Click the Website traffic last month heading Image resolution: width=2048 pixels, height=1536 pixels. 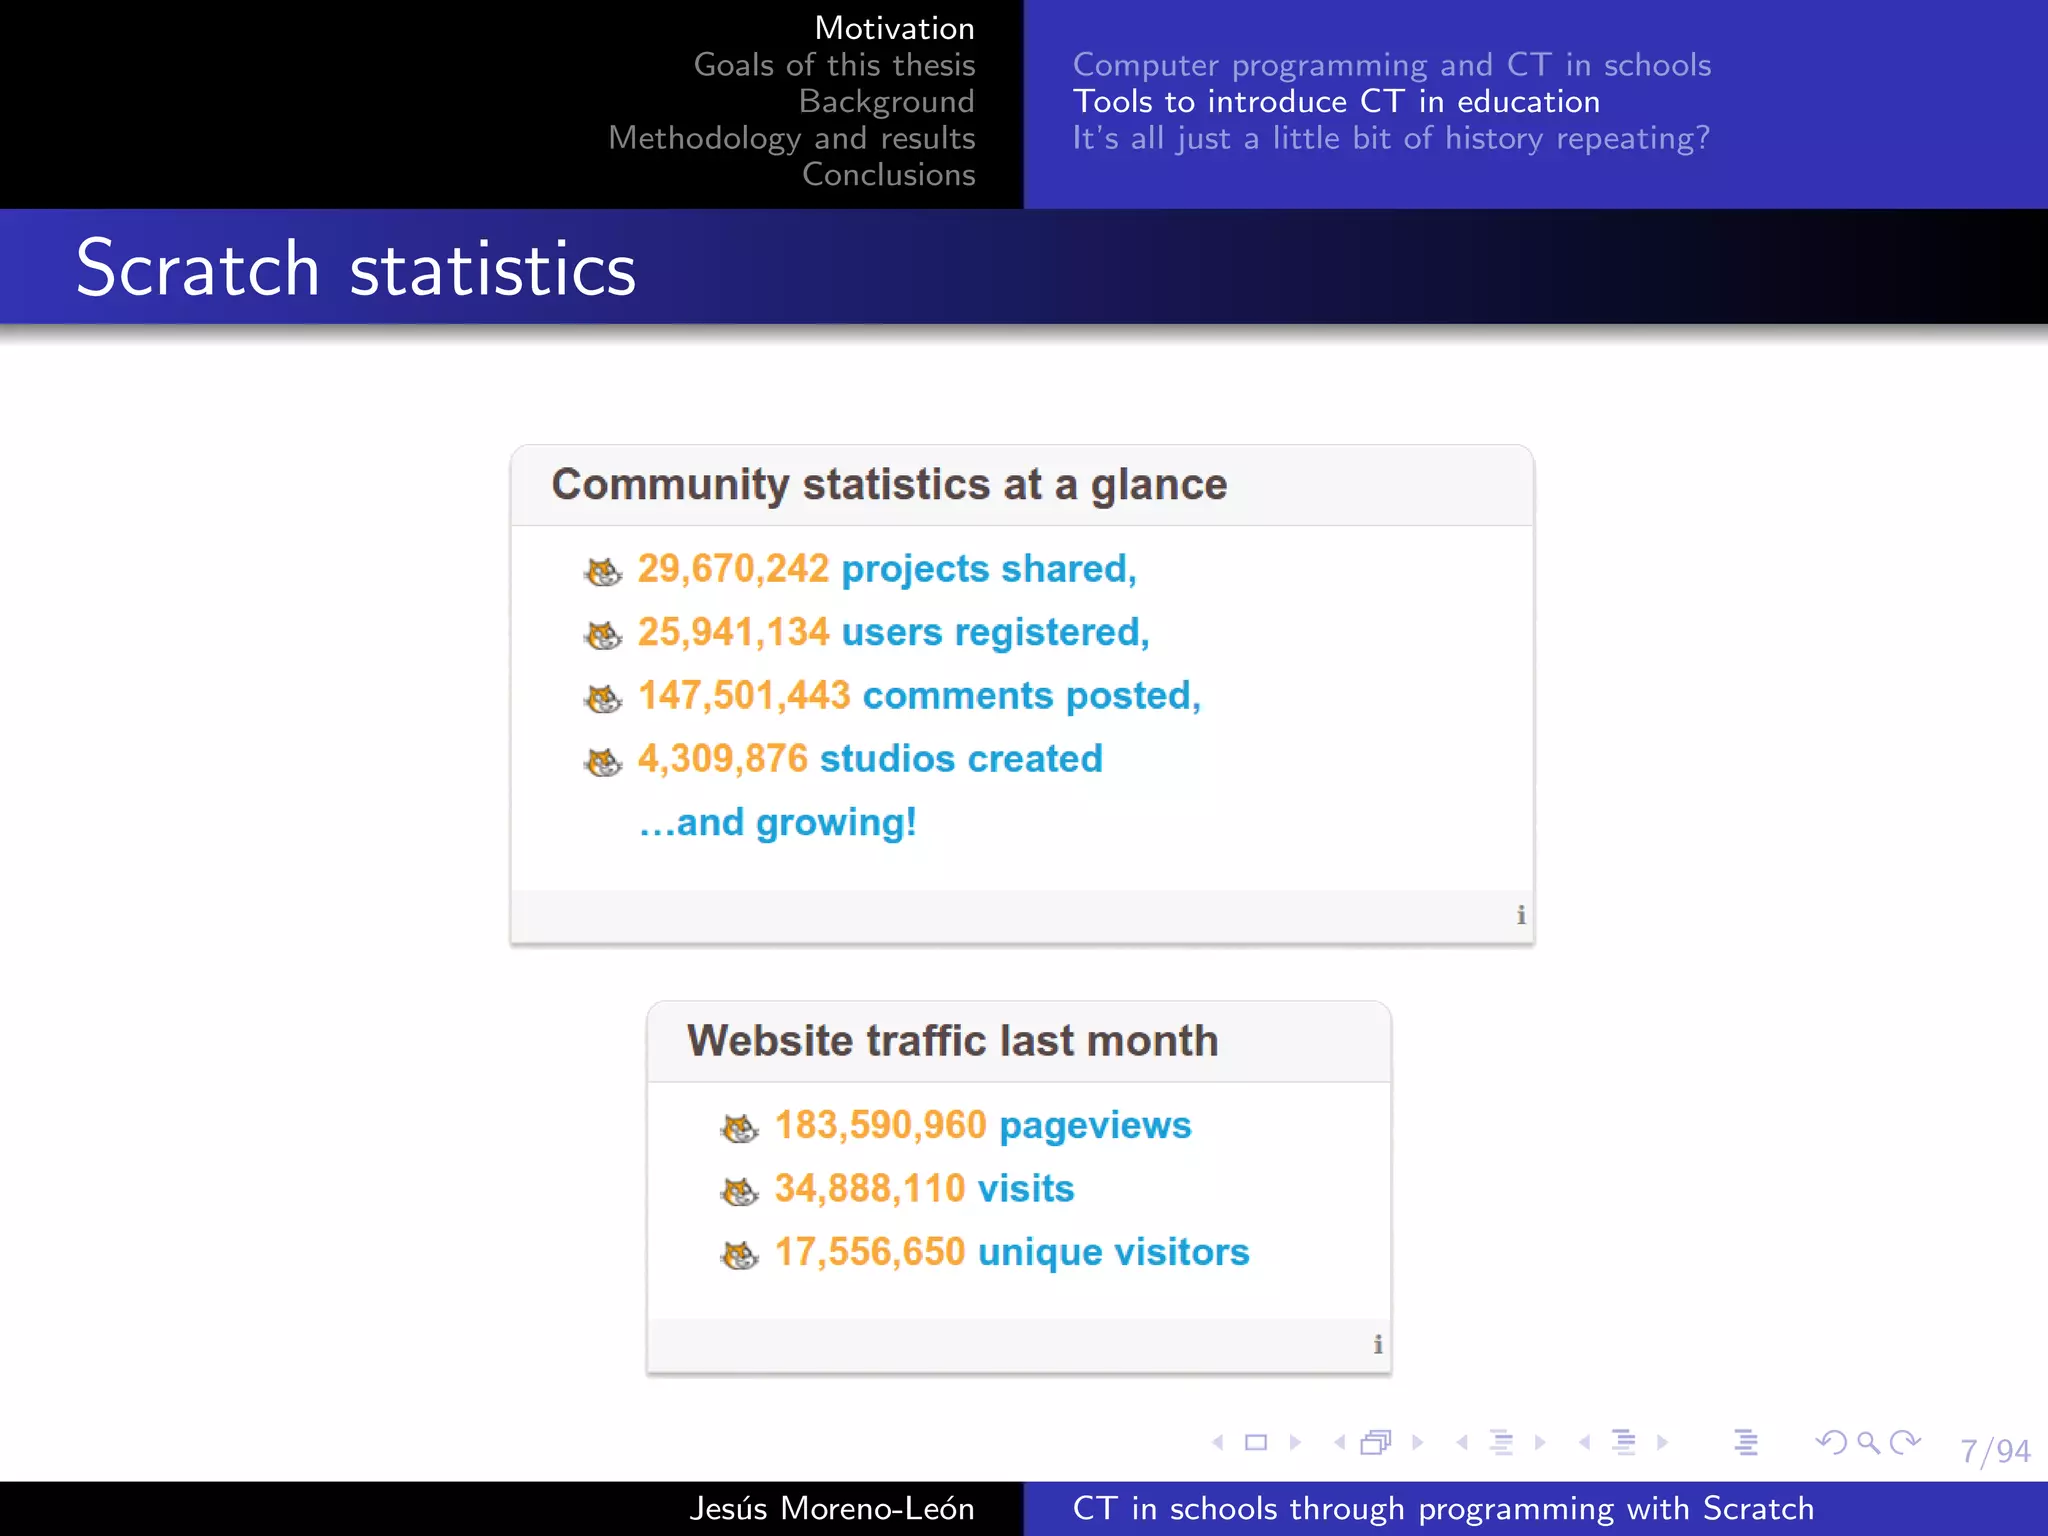[x=953, y=1041]
